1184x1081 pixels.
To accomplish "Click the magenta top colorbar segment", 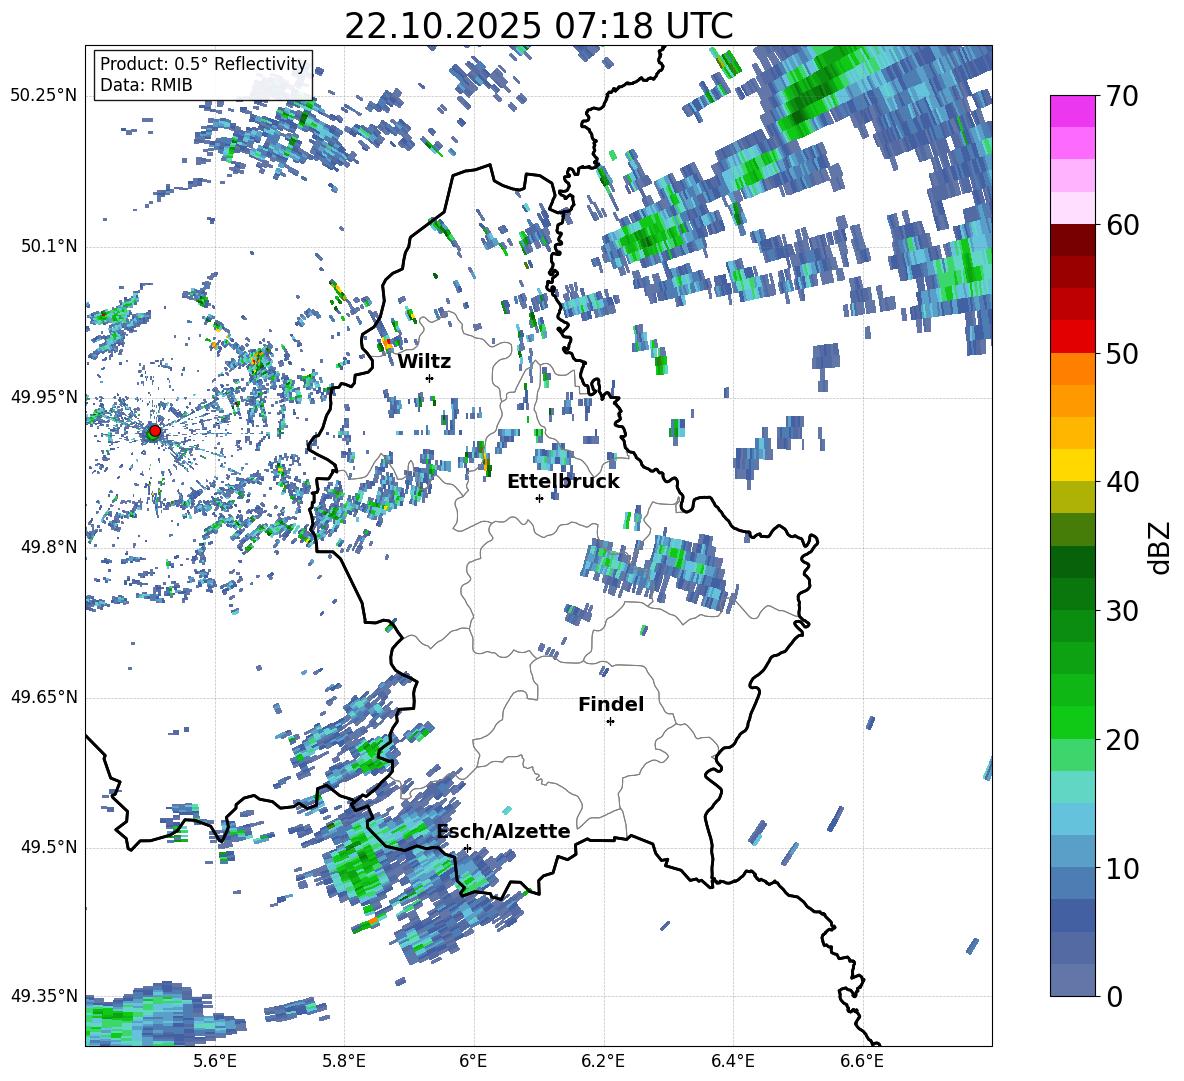I will 1072,111.
